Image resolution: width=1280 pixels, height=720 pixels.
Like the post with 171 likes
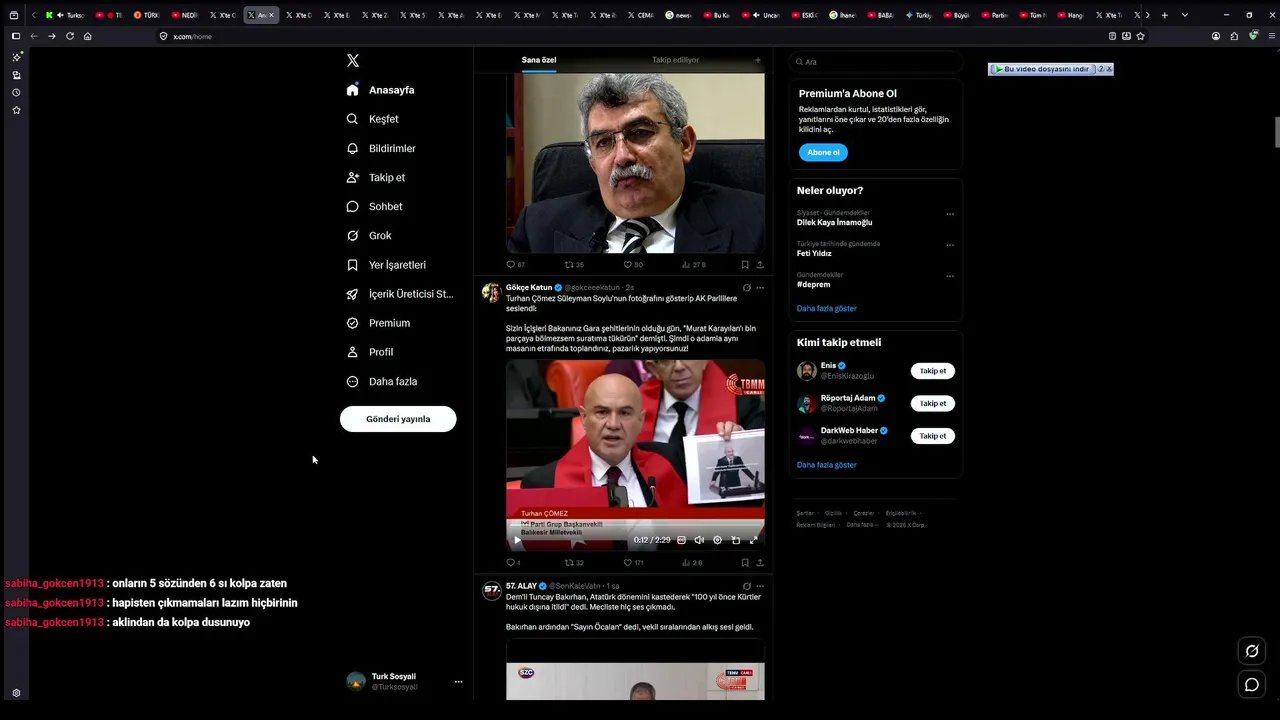[x=633, y=562]
